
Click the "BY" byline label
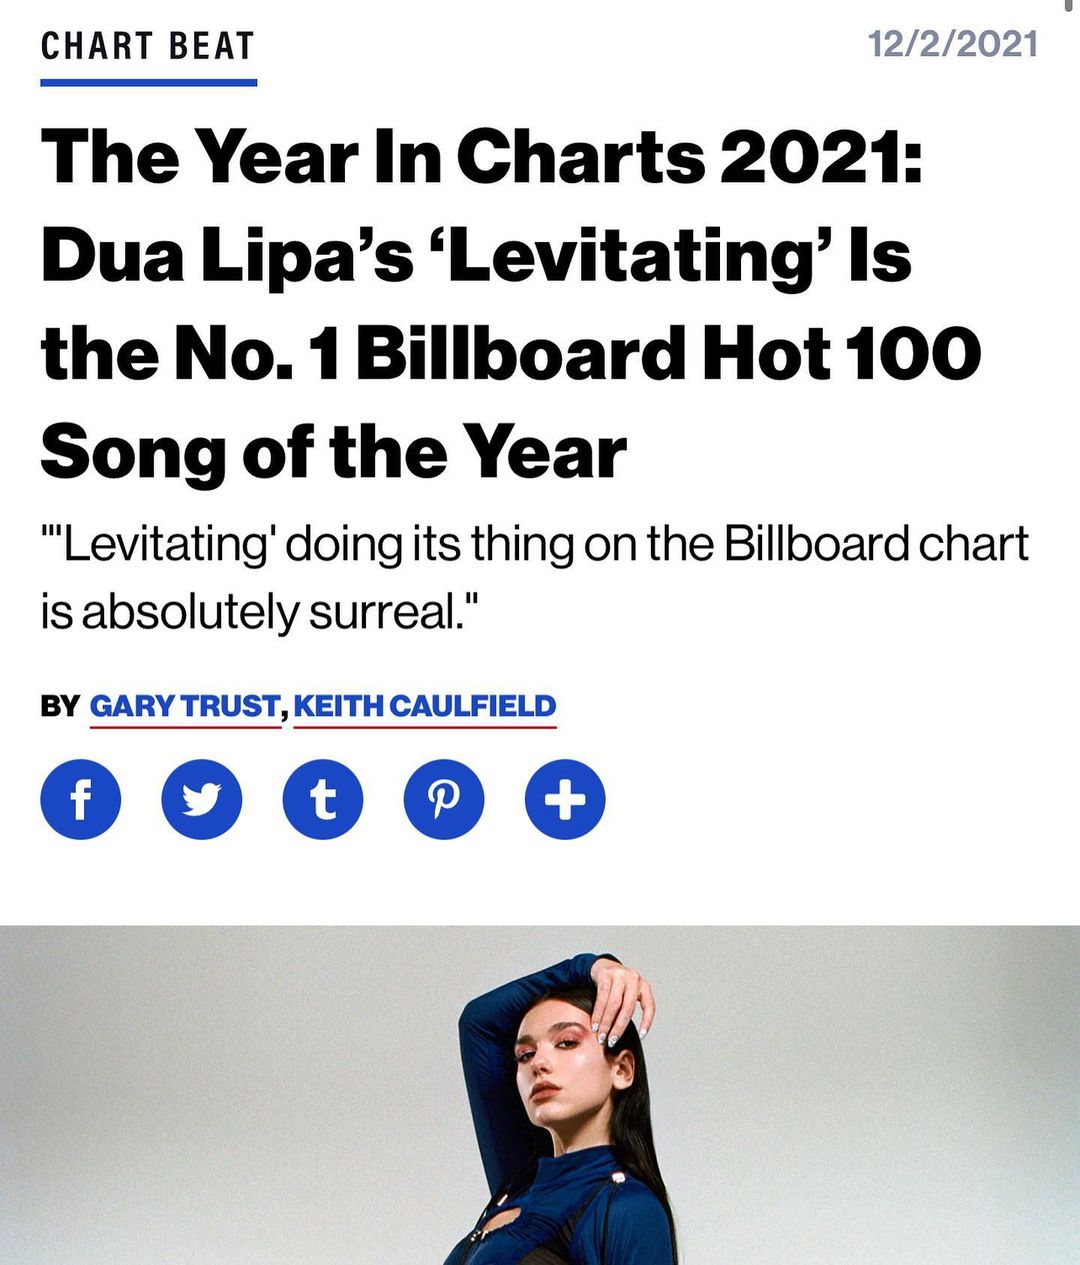[x=59, y=706]
